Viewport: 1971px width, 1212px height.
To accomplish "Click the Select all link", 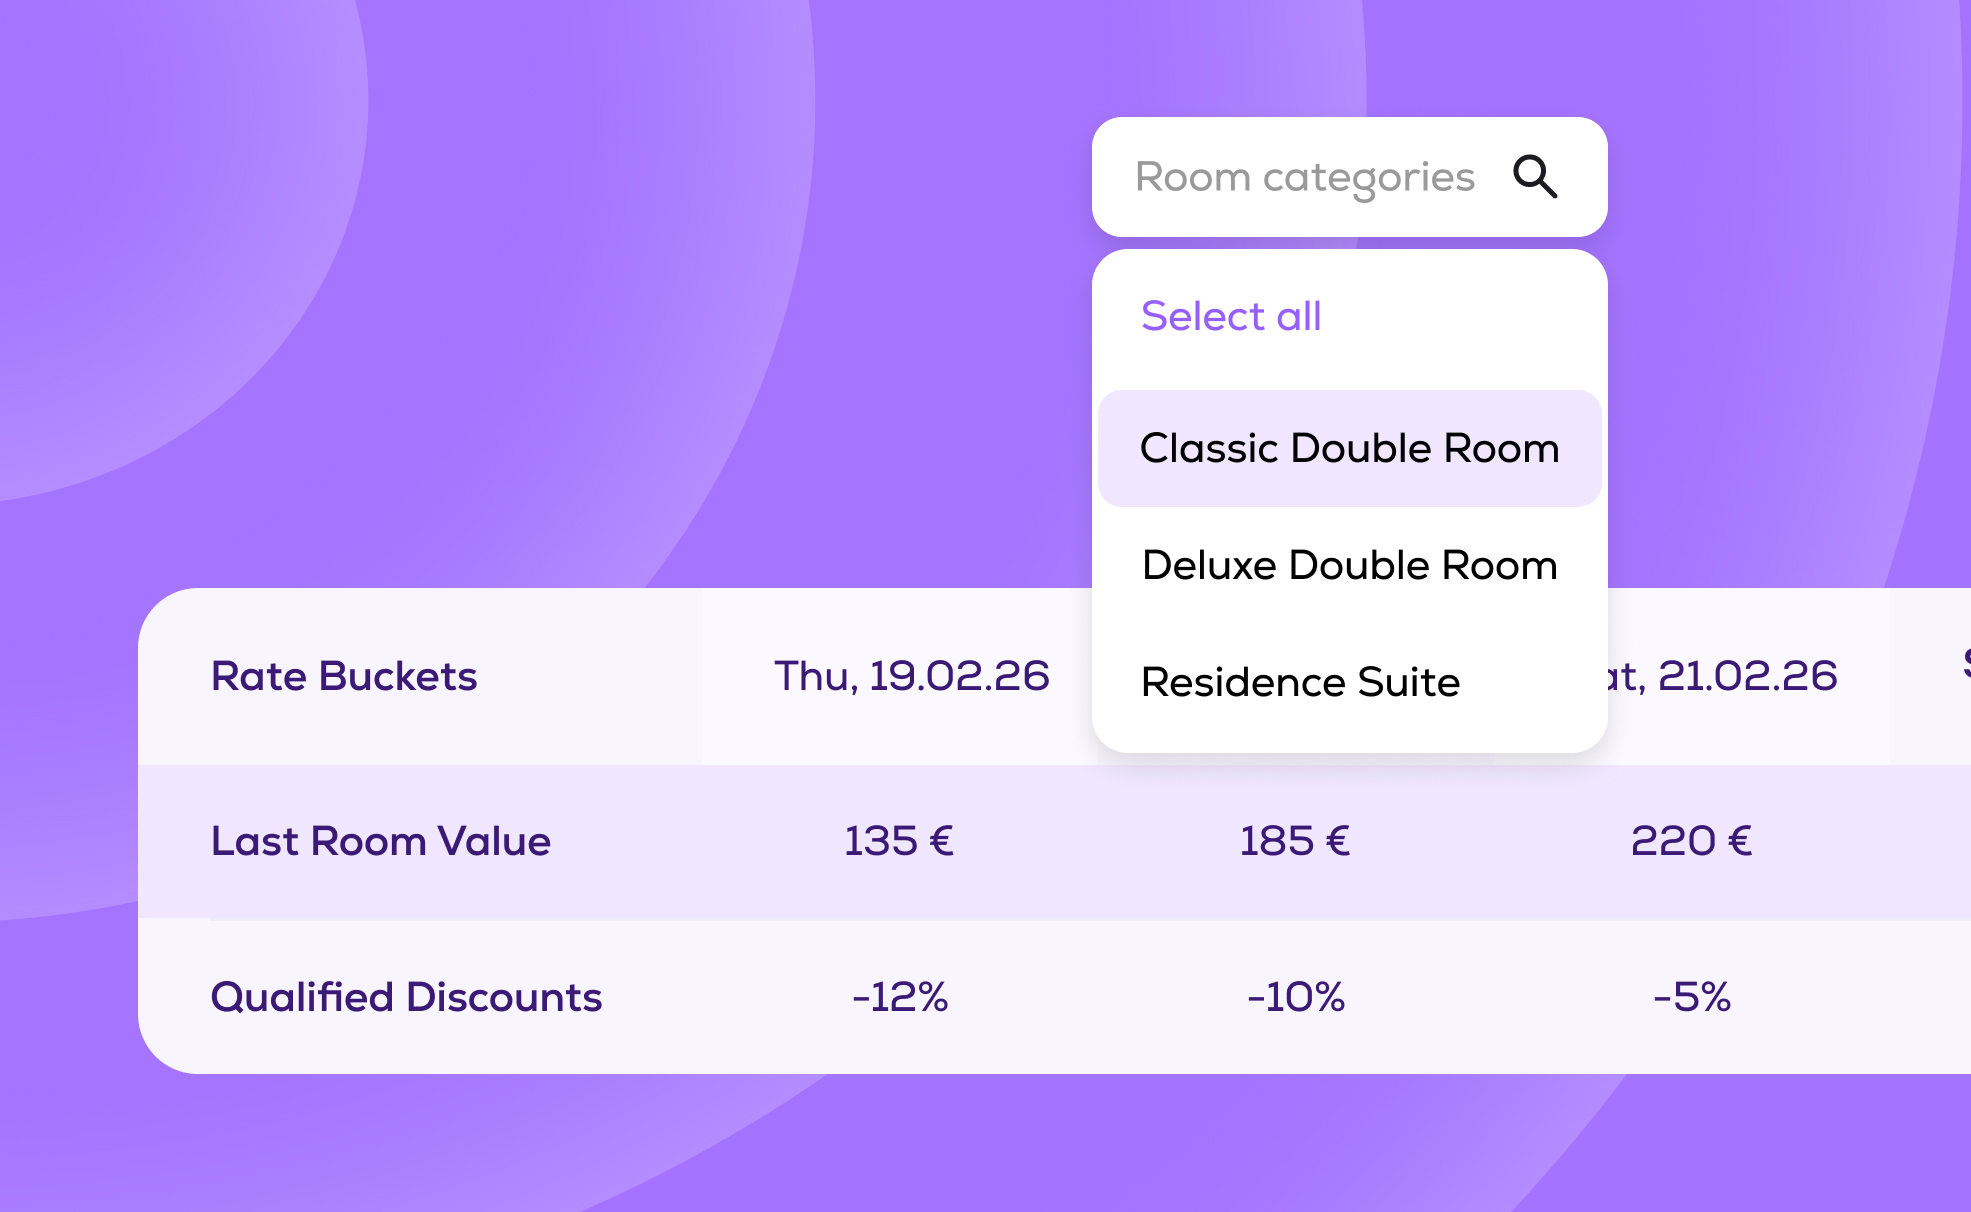I will 1231,316.
